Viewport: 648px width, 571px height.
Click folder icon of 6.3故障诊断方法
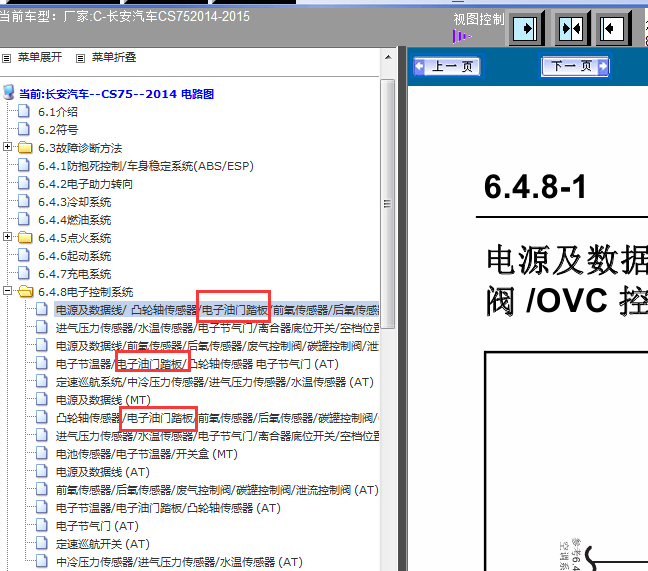(25, 147)
